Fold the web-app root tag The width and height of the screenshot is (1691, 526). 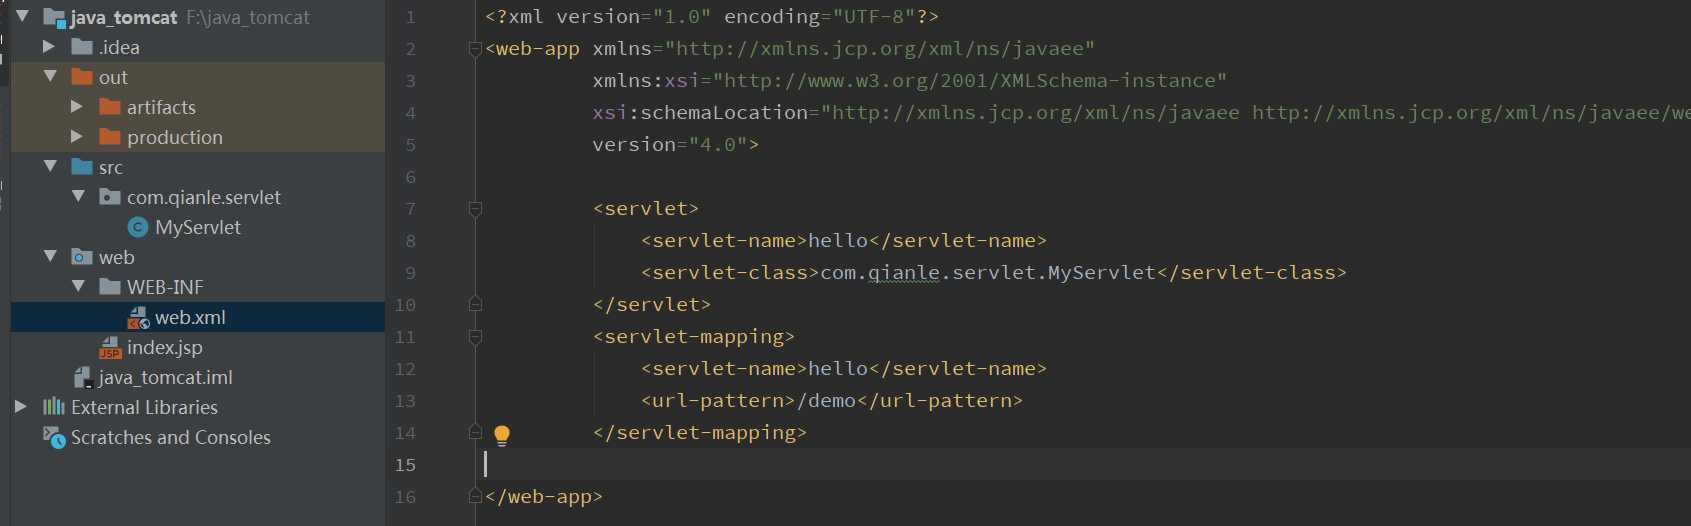click(476, 49)
